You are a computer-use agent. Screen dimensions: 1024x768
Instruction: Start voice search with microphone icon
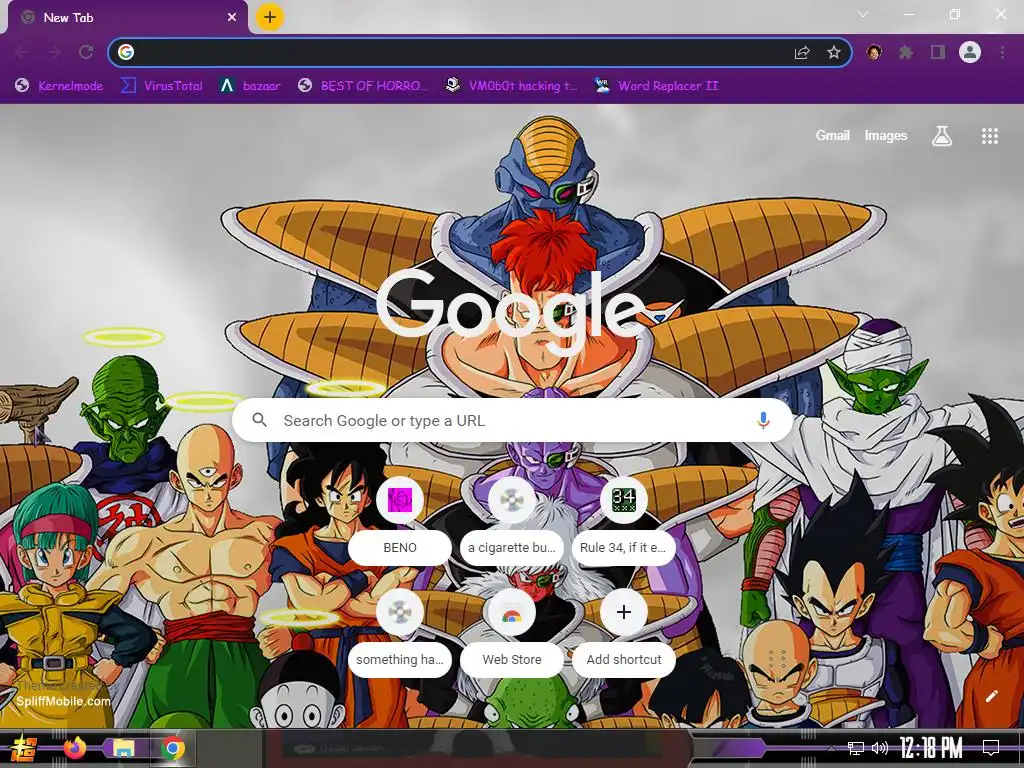pyautogui.click(x=763, y=421)
